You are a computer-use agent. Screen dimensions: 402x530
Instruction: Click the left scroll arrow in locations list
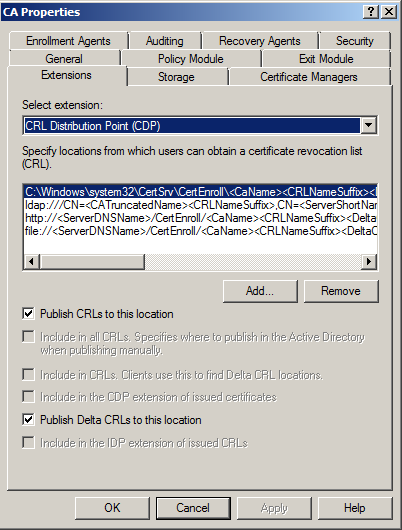pos(31,262)
